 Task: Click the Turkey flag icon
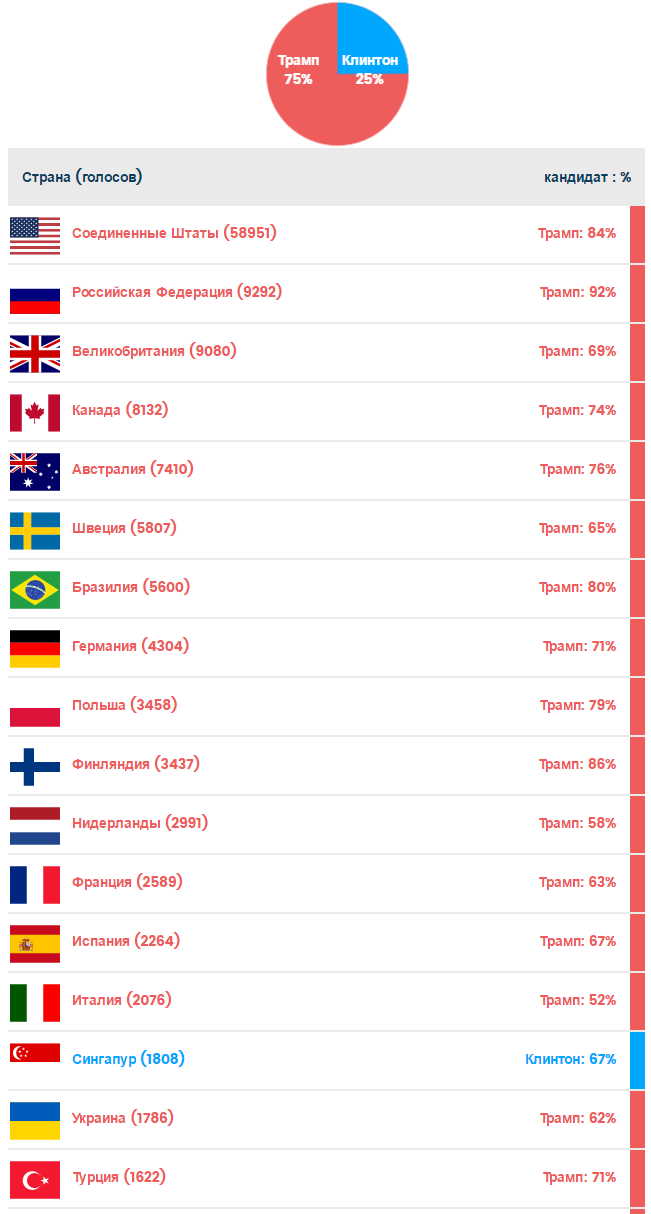pos(35,1178)
